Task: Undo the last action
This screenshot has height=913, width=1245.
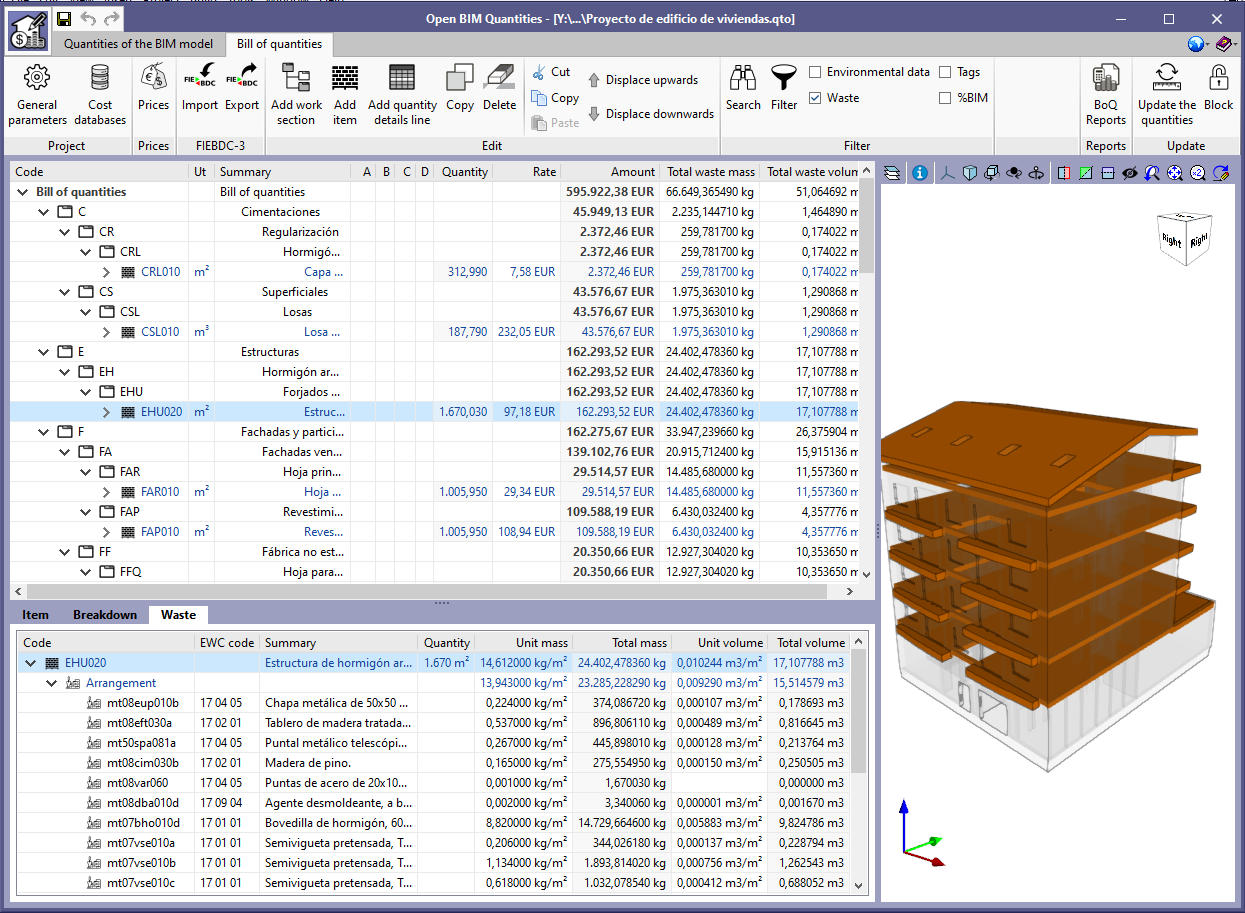Action: pyautogui.click(x=88, y=18)
